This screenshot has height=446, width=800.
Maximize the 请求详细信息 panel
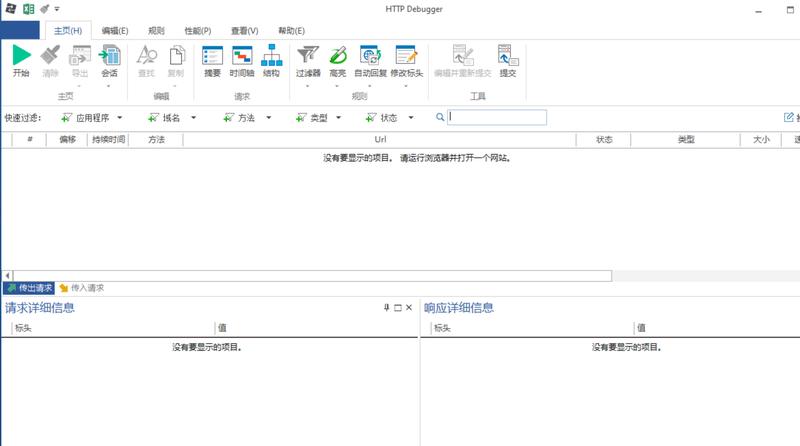point(398,308)
